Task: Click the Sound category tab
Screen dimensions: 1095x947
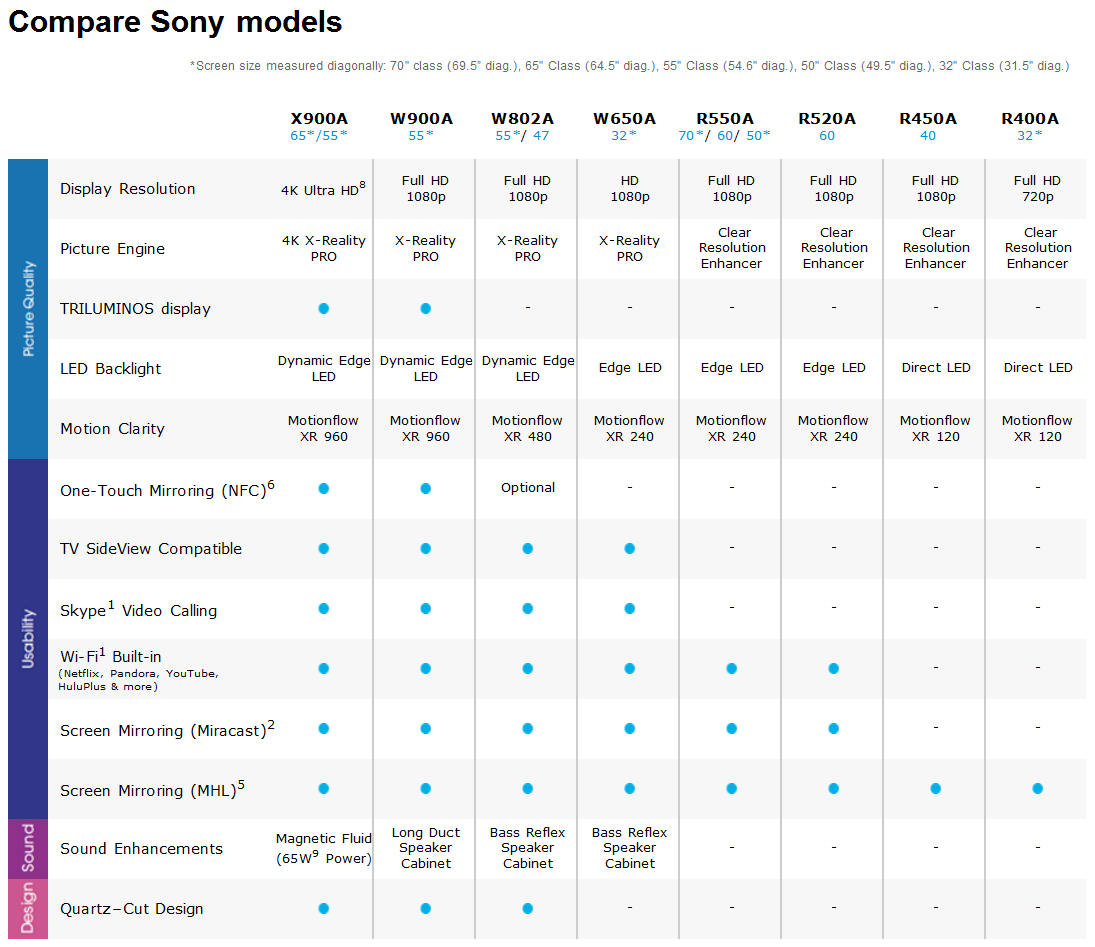Action: point(28,849)
